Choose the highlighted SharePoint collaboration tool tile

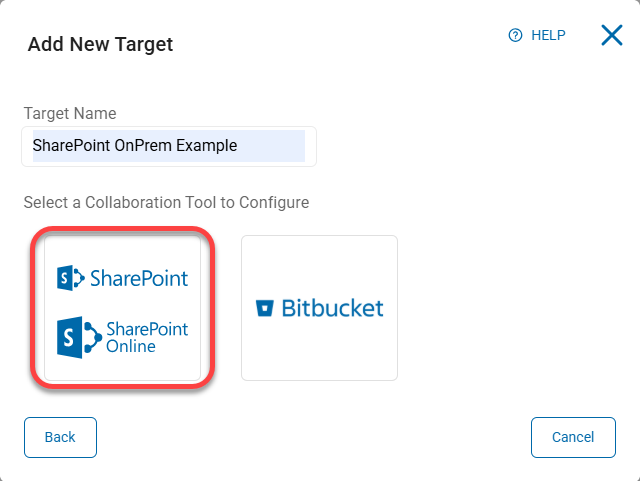point(122,307)
